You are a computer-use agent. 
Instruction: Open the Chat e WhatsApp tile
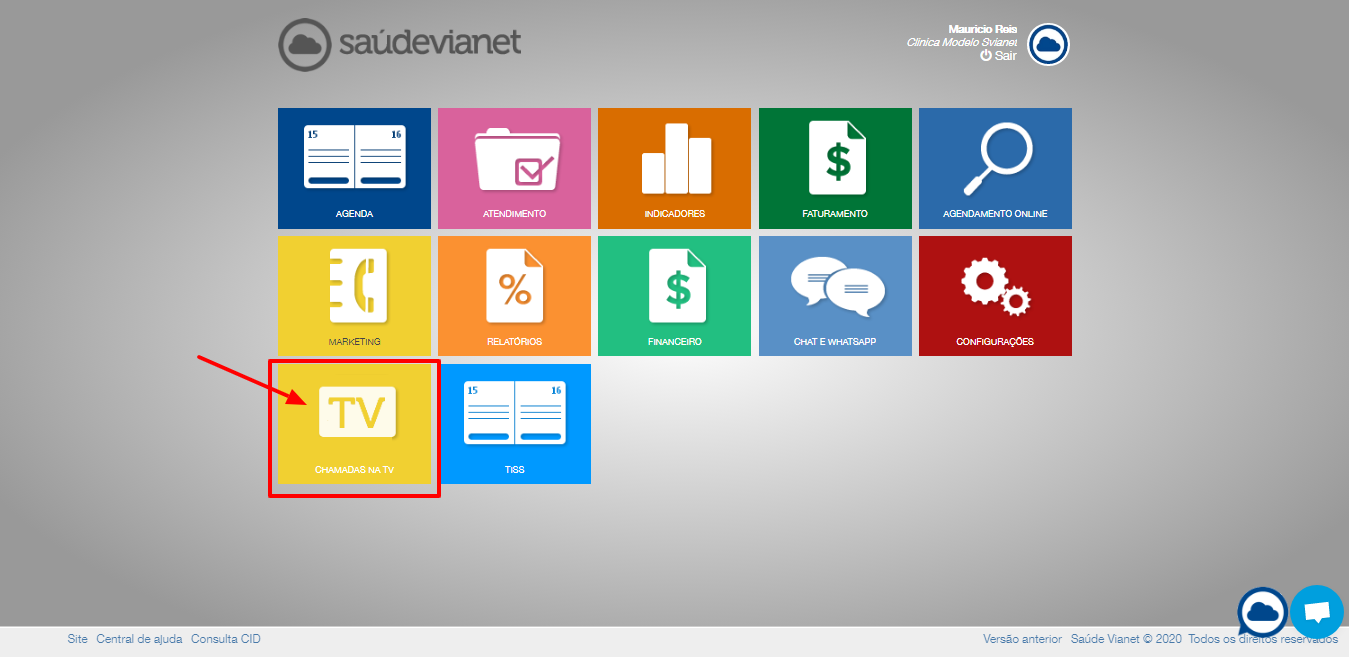coord(835,296)
